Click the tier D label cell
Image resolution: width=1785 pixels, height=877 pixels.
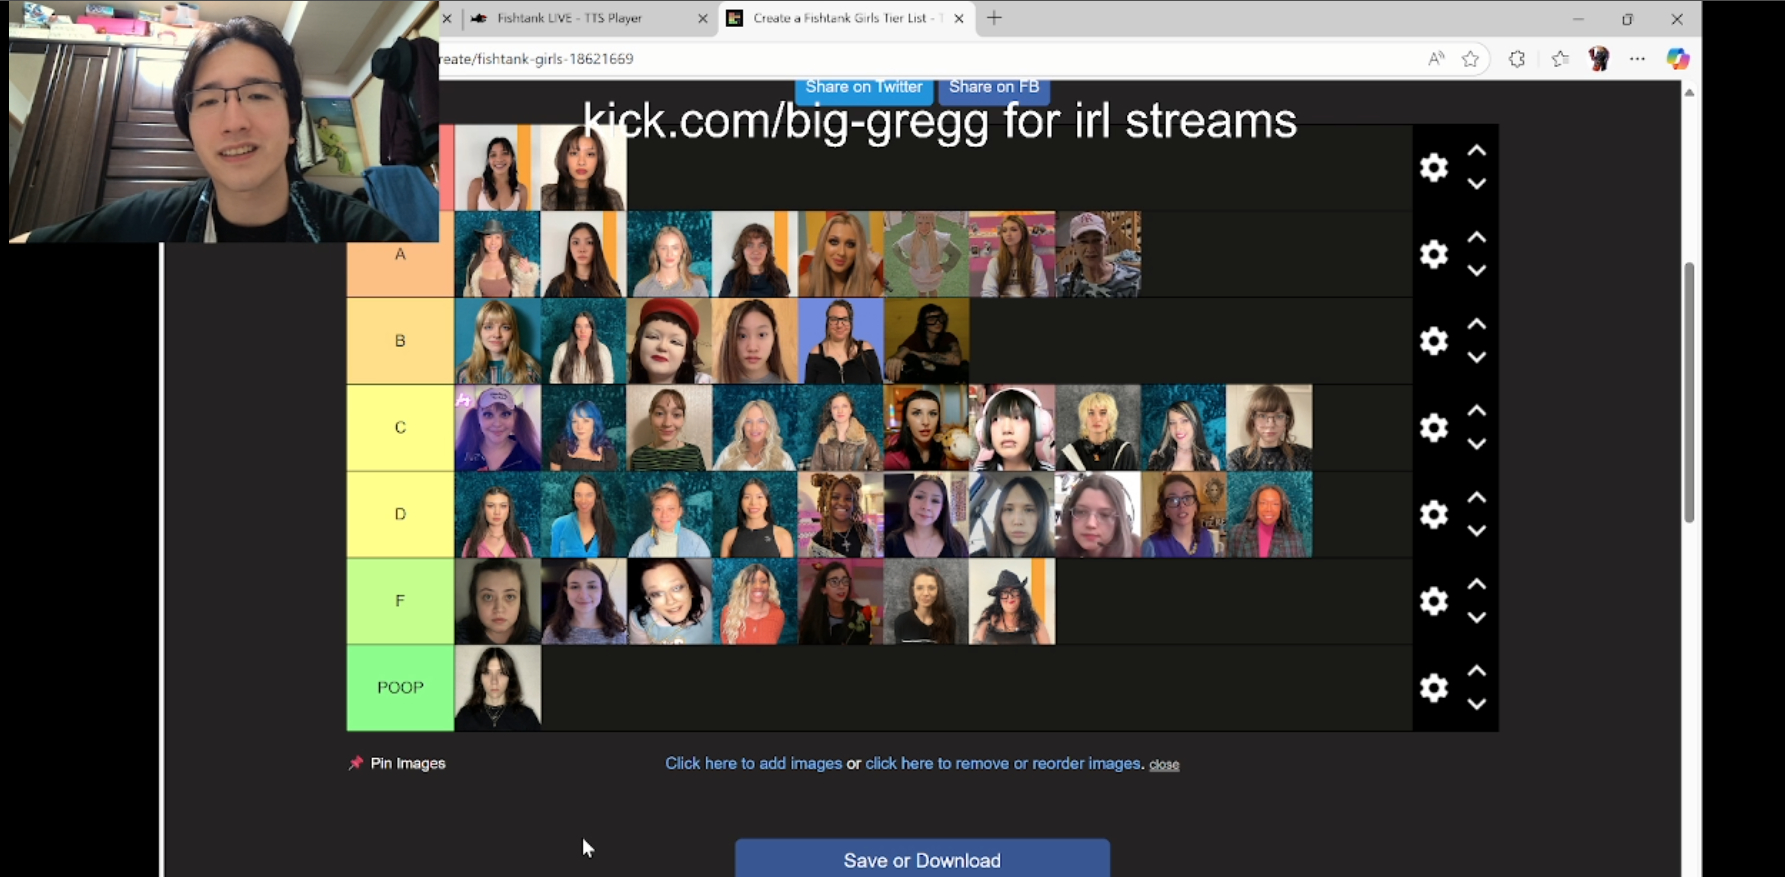coord(400,514)
